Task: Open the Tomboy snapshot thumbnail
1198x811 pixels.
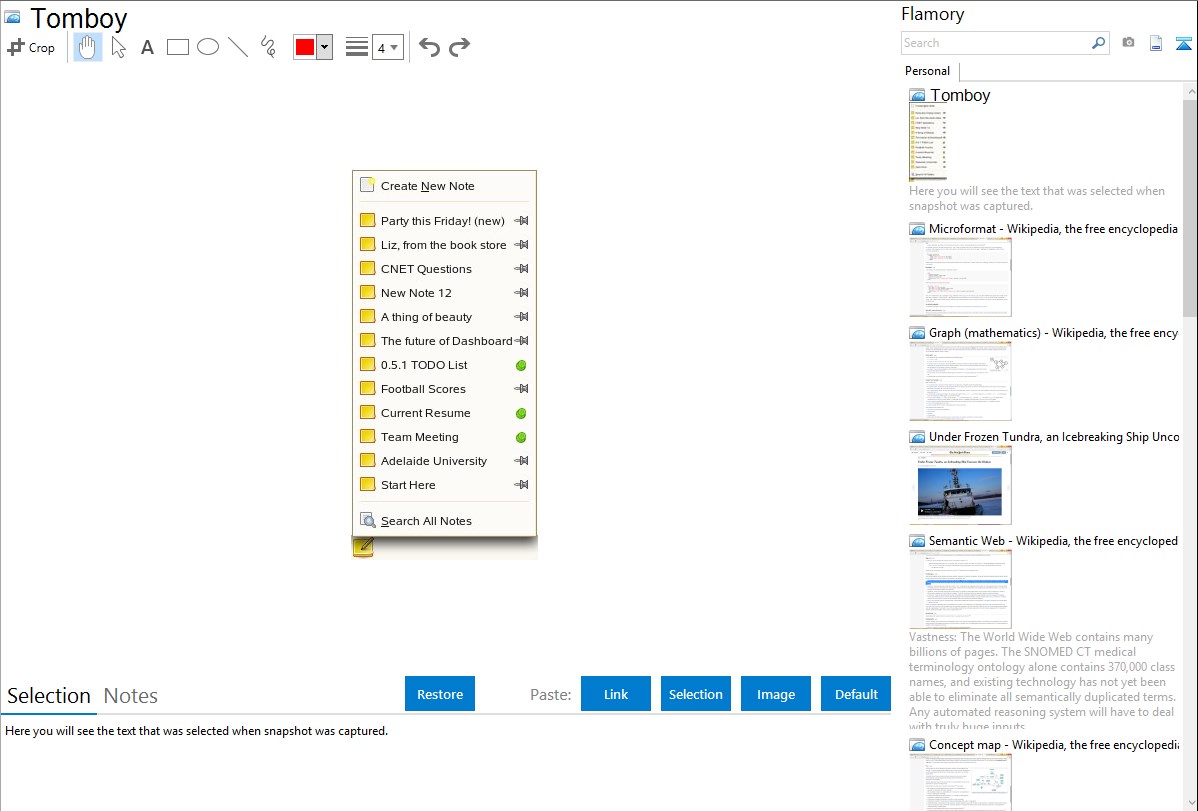Action: [x=928, y=141]
